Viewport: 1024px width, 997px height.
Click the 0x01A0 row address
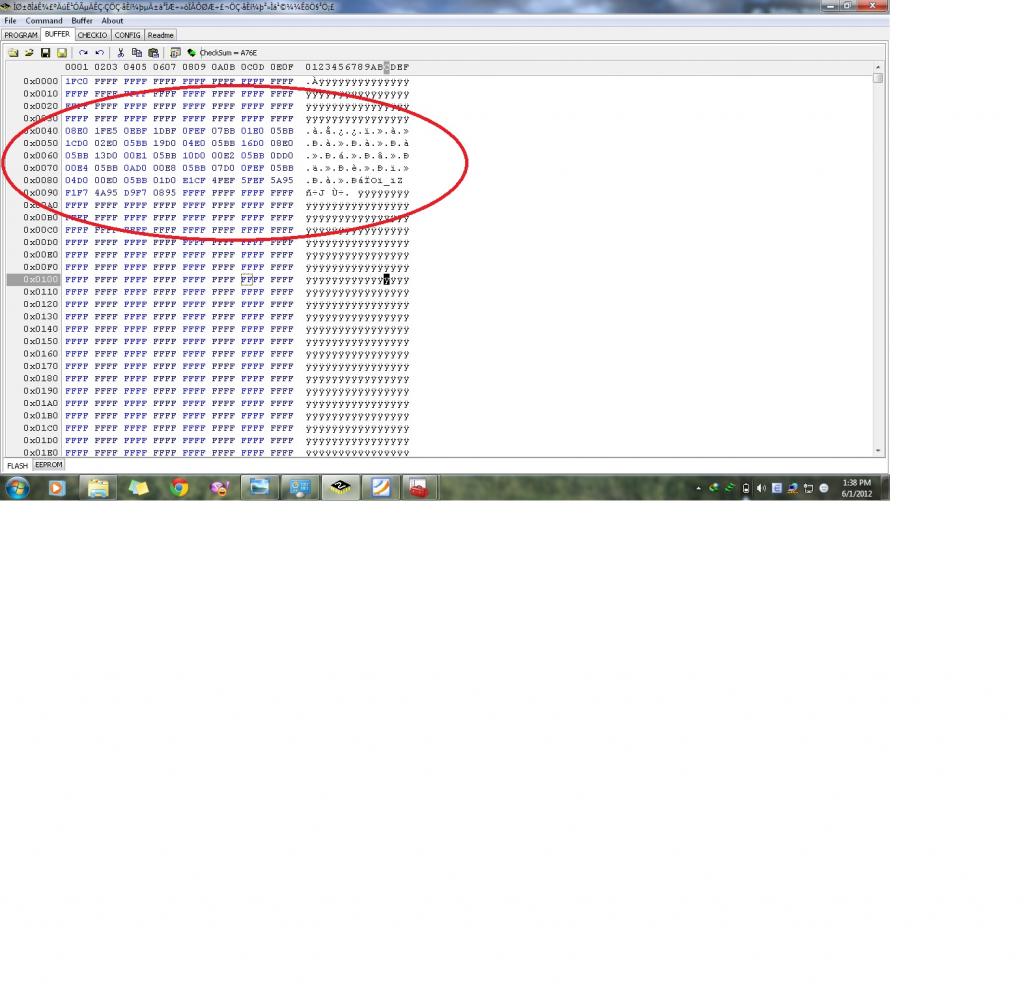tap(40, 404)
